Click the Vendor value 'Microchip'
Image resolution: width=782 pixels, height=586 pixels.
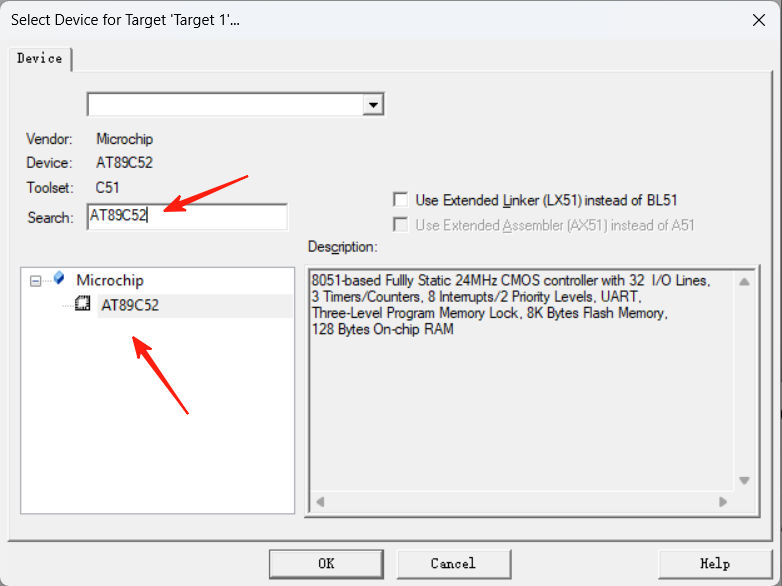[x=124, y=139]
